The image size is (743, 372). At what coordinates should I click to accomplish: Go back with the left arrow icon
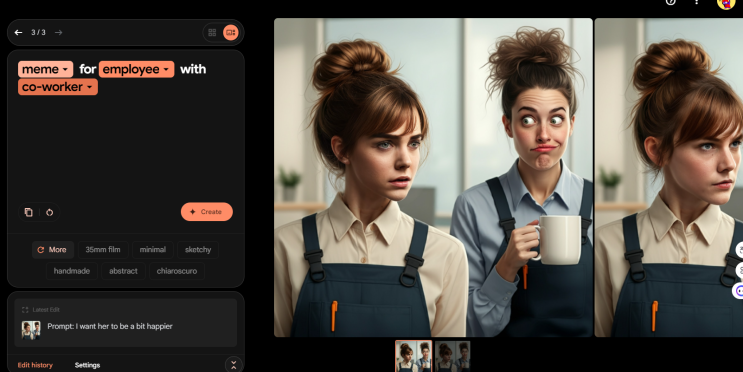[18, 32]
